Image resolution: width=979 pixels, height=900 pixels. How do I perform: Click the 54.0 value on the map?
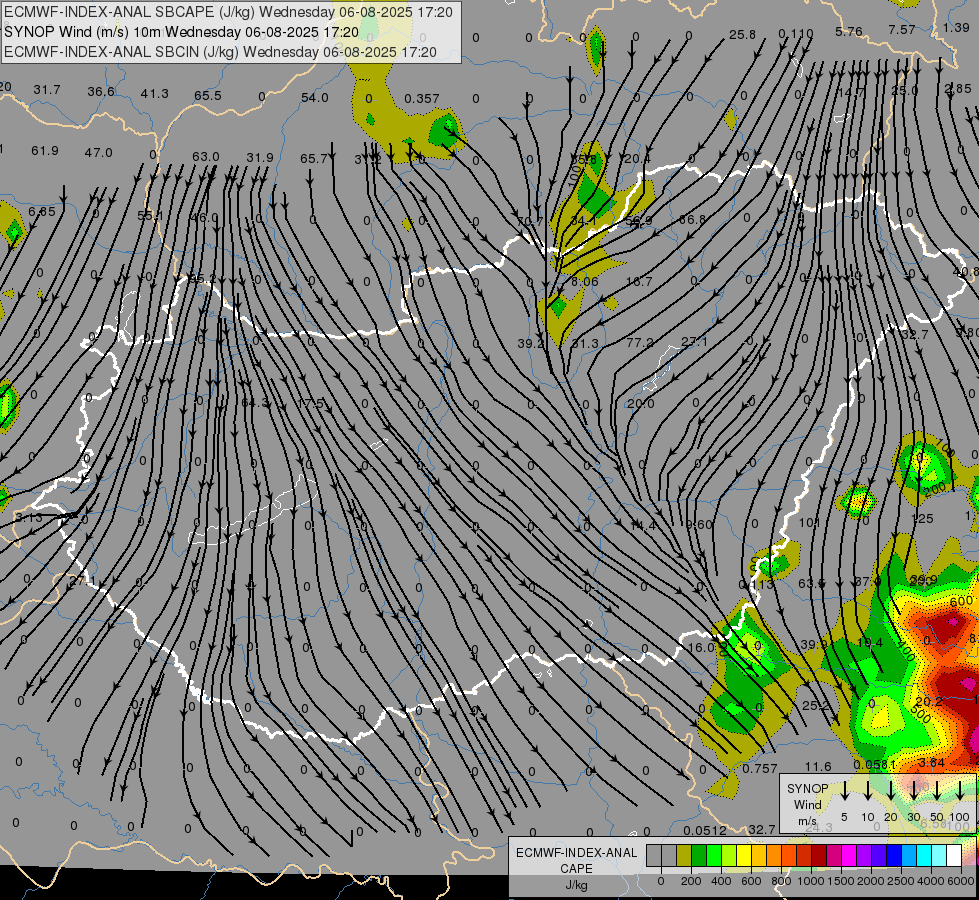click(315, 97)
